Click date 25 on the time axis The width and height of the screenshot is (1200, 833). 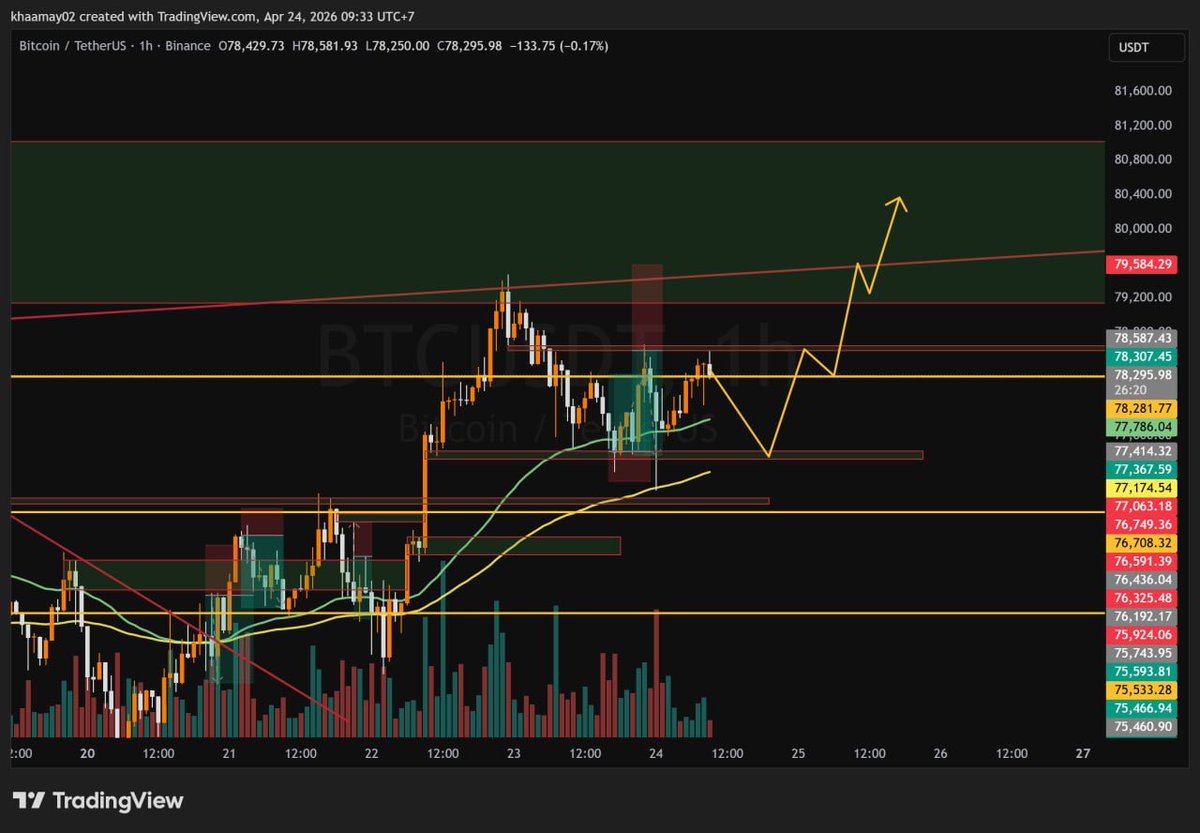pyautogui.click(x=798, y=753)
